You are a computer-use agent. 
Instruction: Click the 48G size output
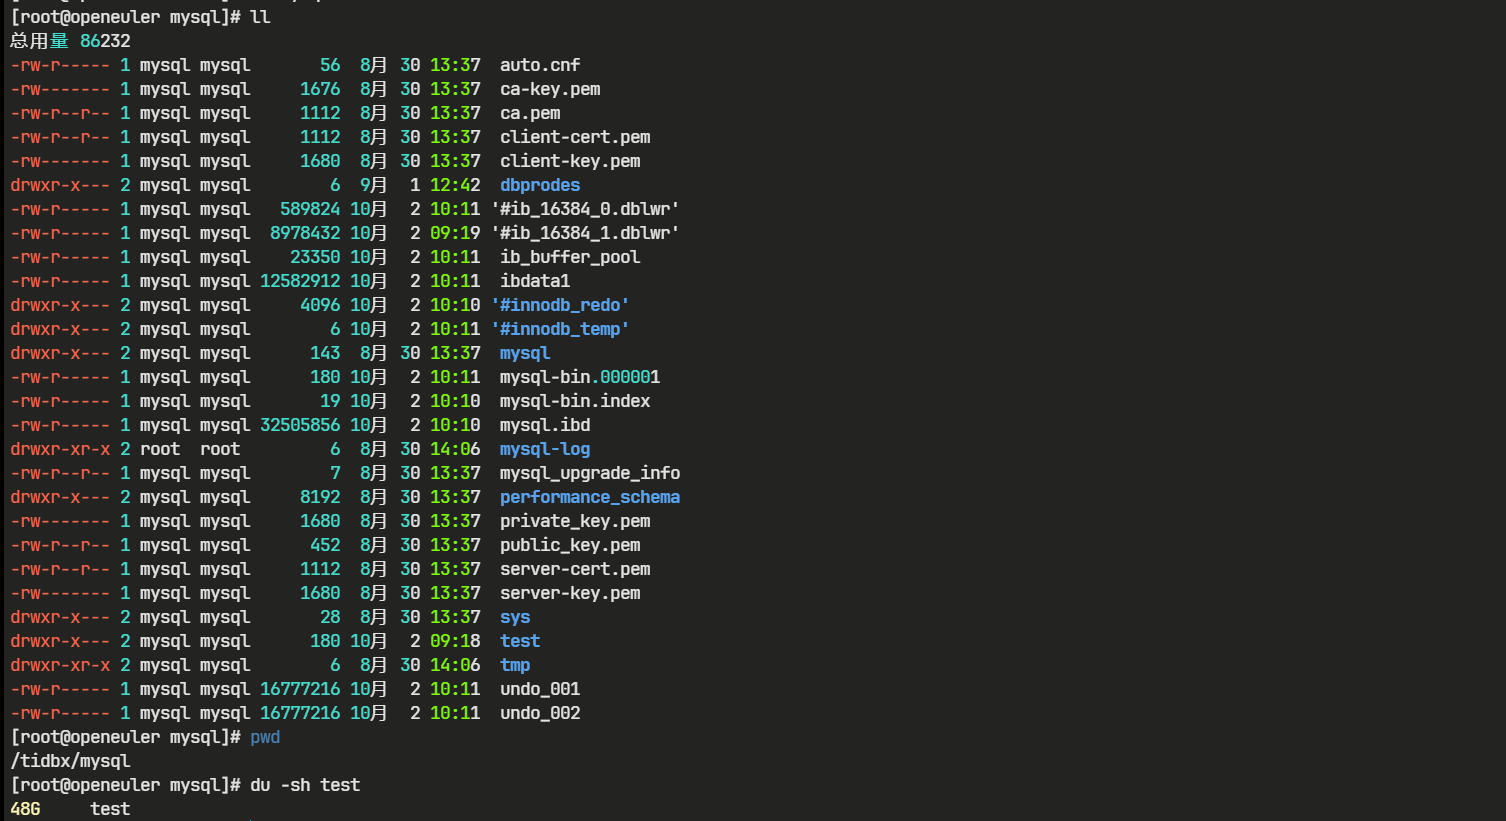(x=25, y=809)
